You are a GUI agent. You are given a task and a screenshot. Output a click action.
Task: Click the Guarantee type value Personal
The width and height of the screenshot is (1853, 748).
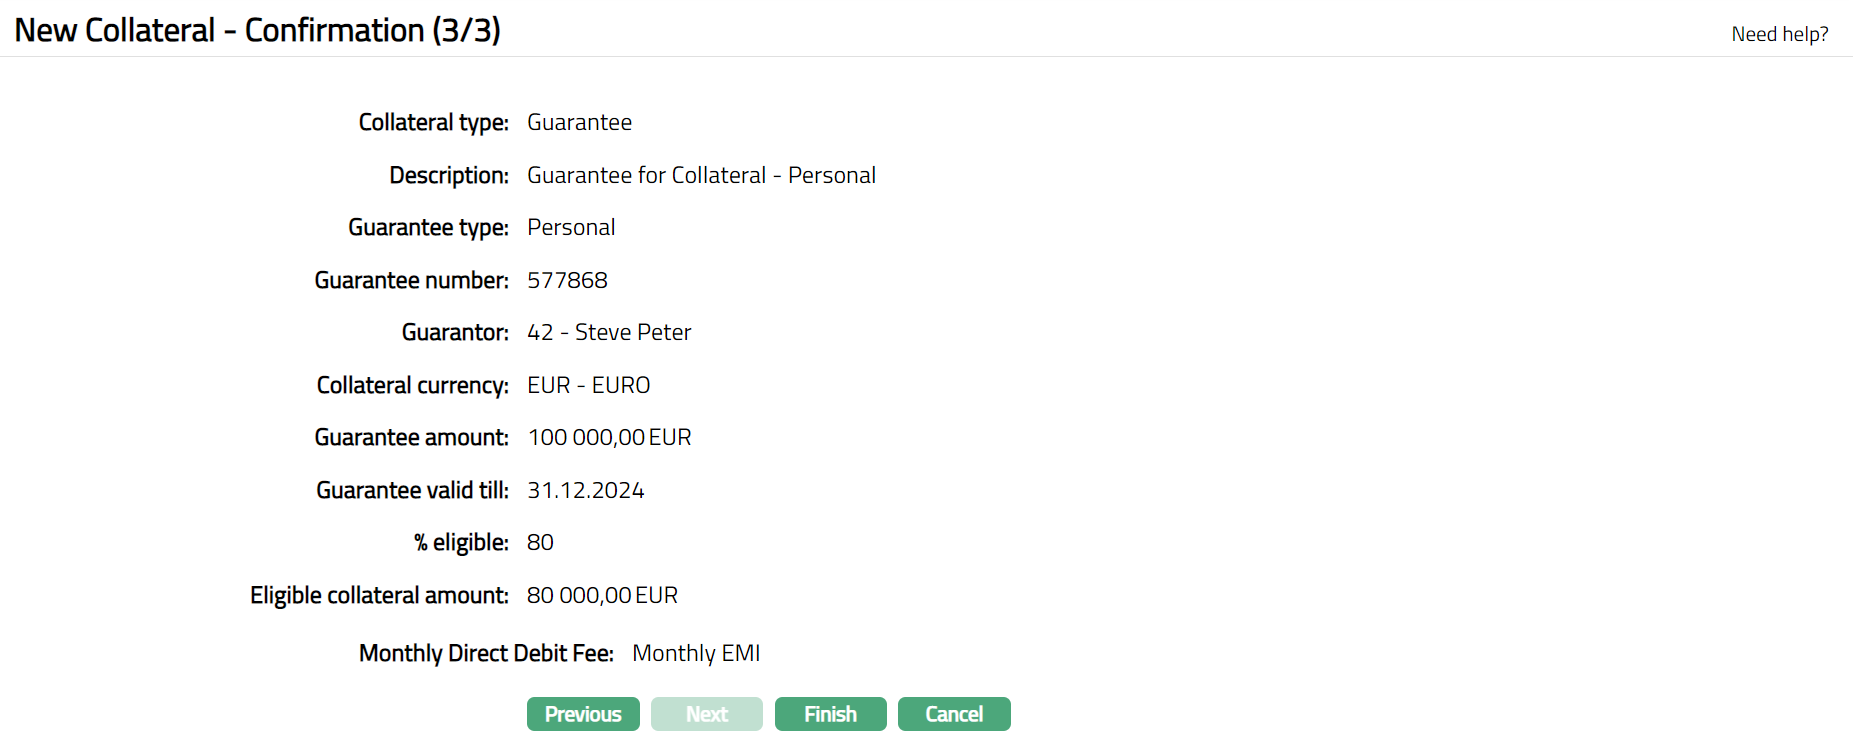[571, 227]
